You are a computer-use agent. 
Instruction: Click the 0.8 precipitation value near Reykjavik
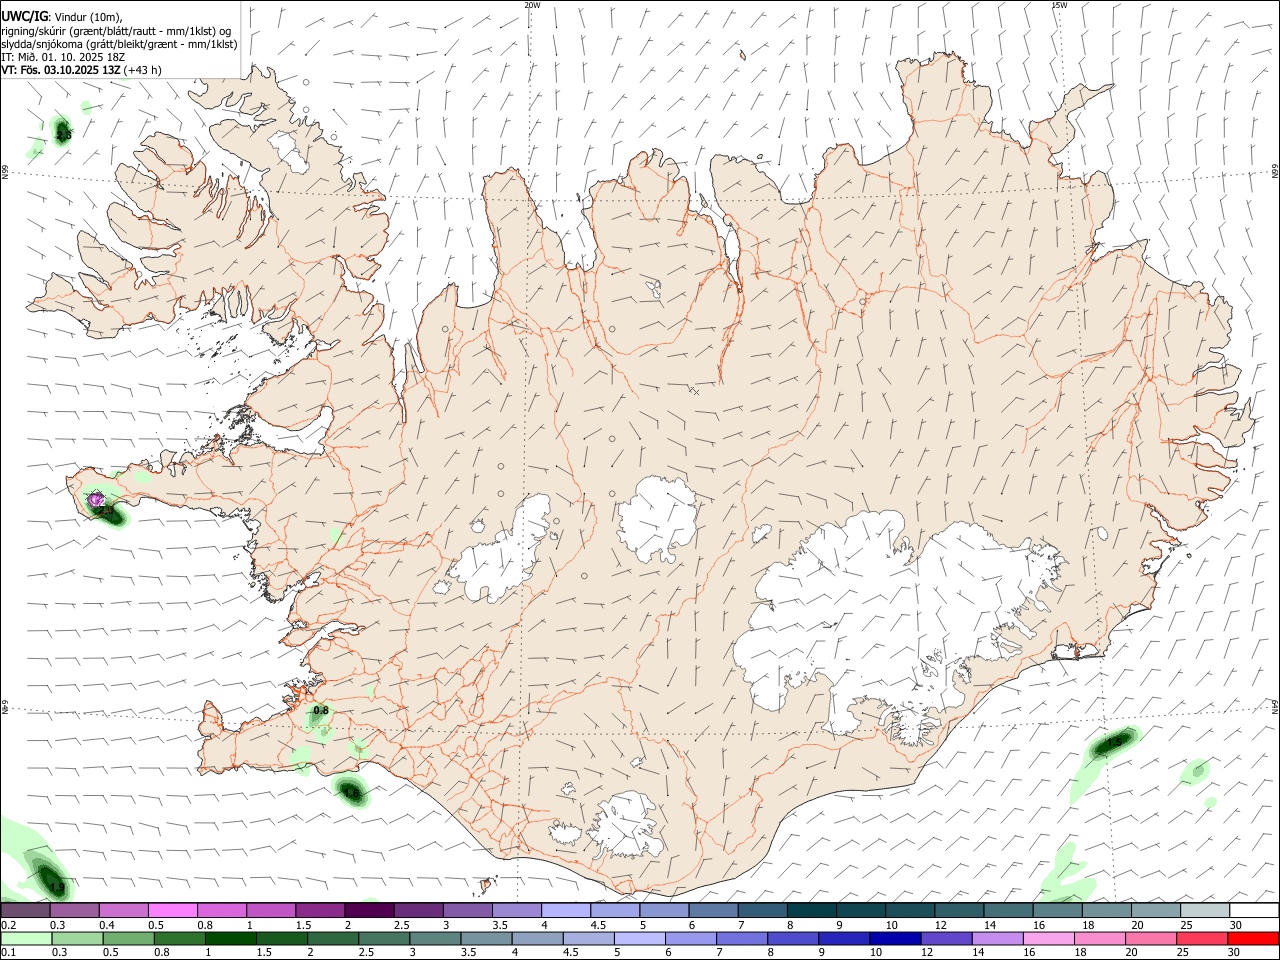(x=321, y=711)
